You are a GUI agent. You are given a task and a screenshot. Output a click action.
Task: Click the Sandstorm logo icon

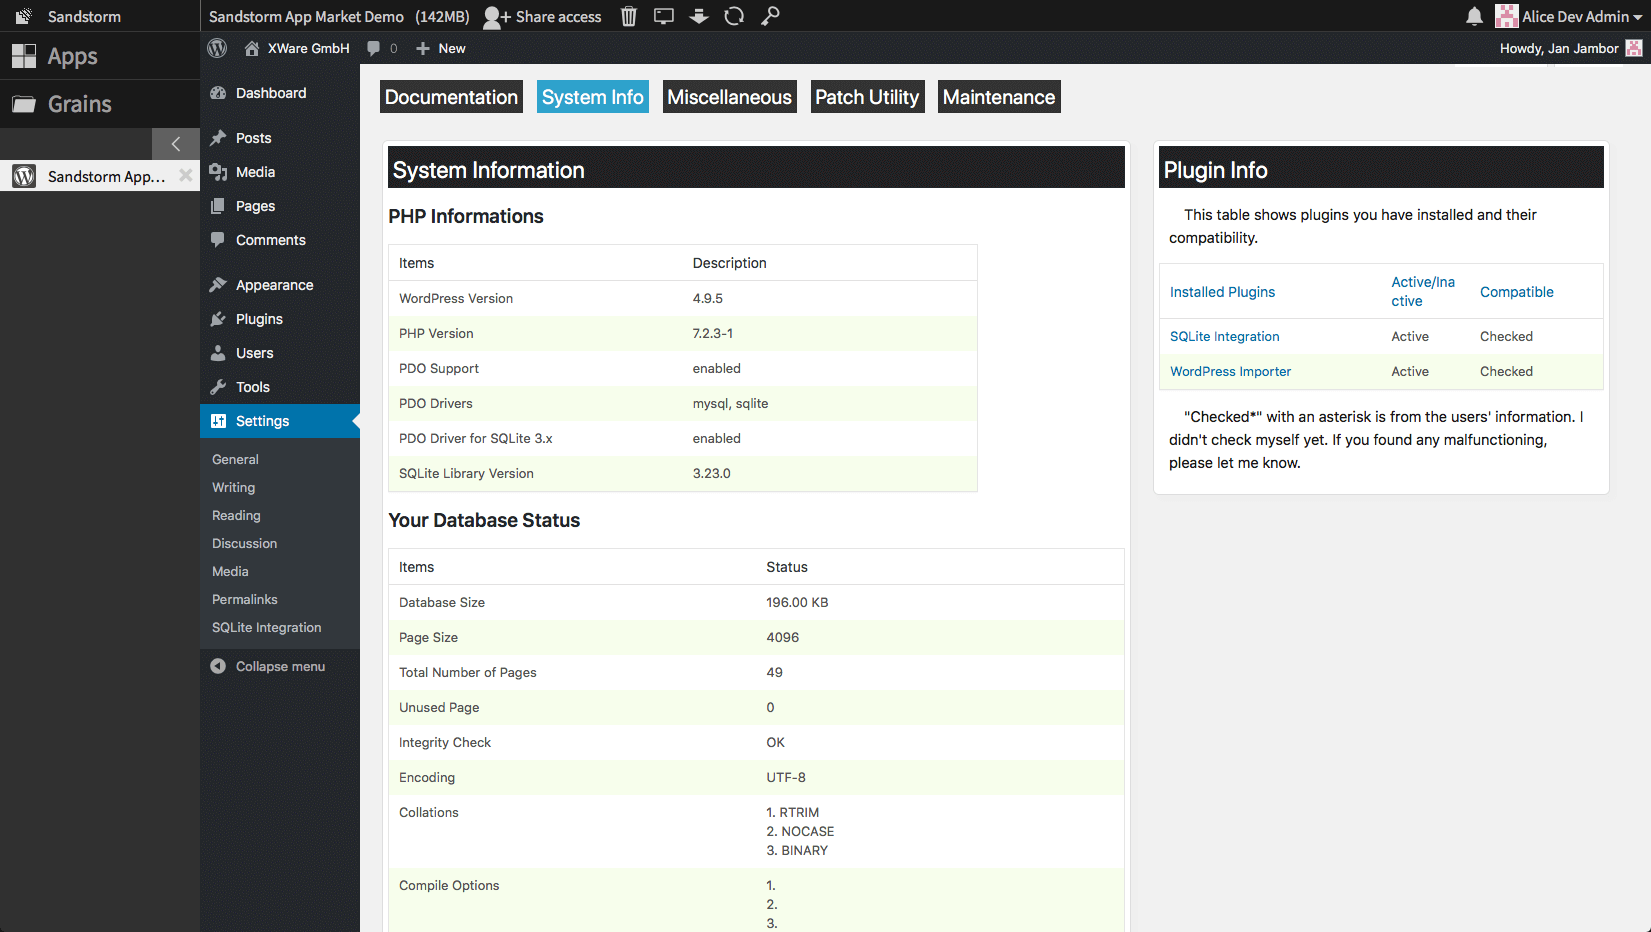click(24, 16)
